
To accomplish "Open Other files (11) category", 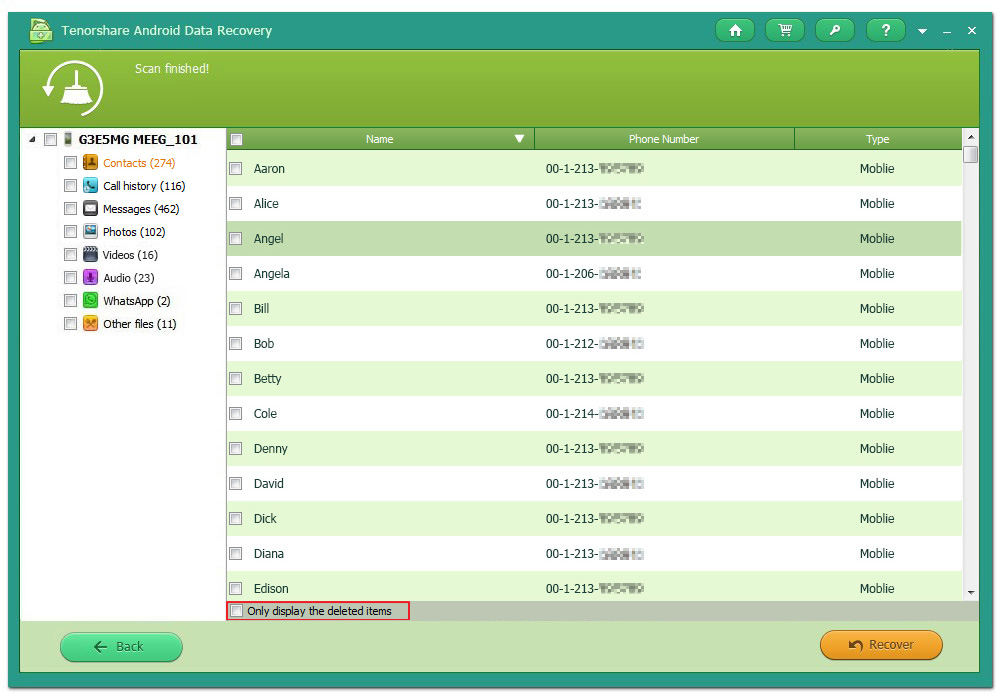I will [x=139, y=324].
